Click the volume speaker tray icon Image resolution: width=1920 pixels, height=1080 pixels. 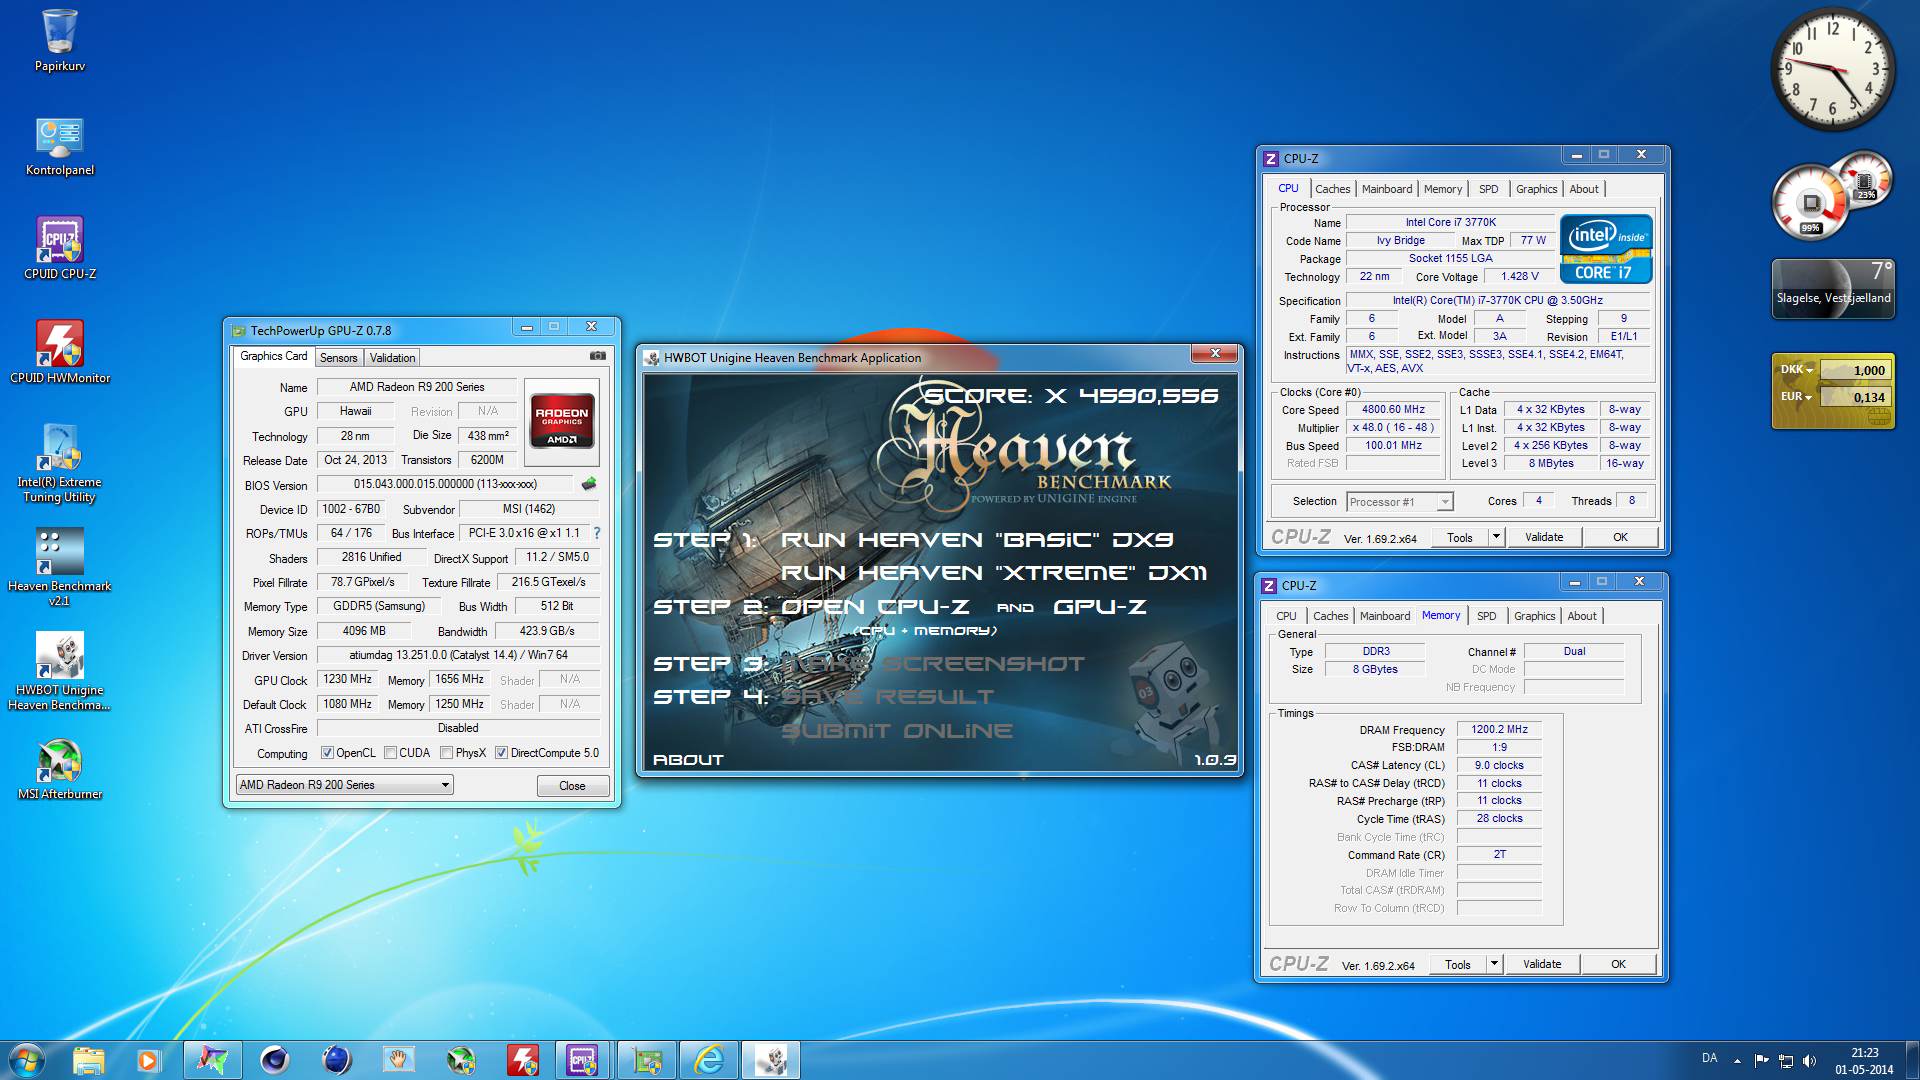coord(1809,1060)
